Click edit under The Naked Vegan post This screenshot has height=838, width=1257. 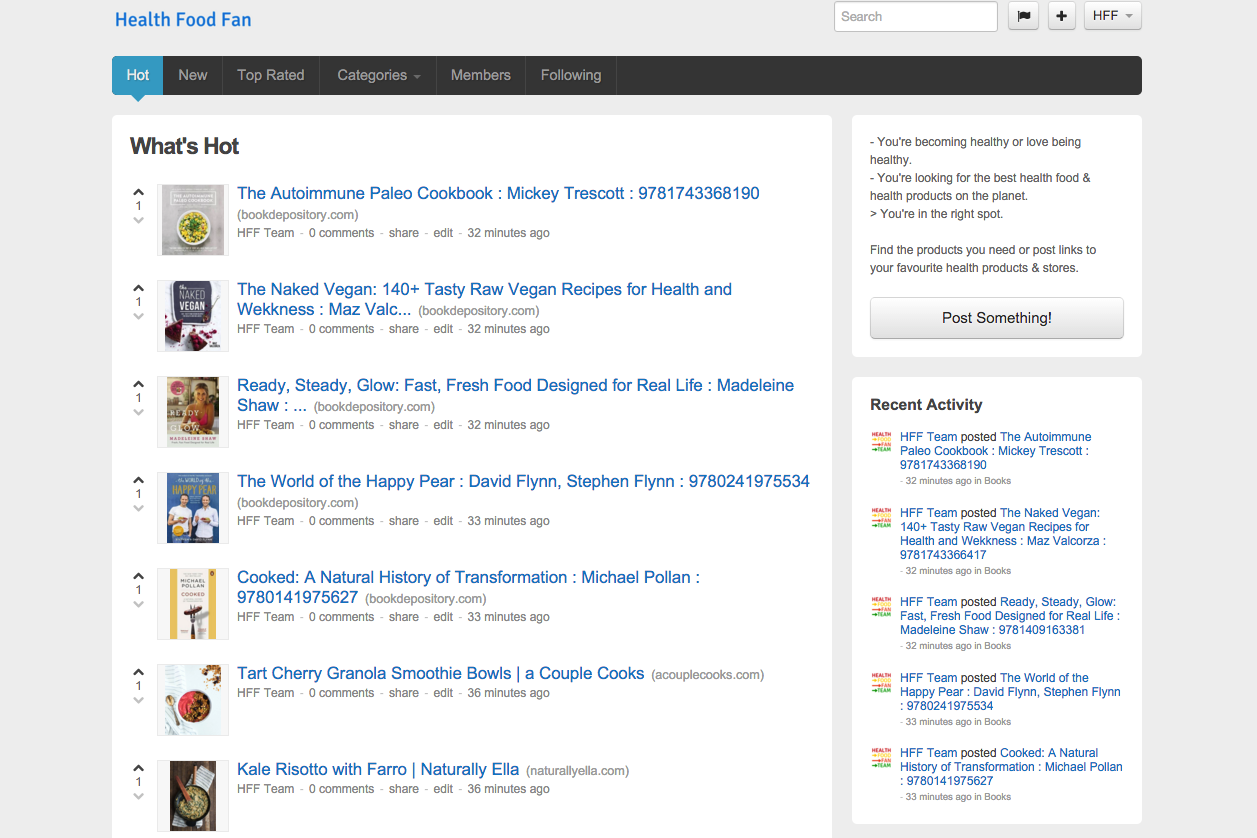point(443,329)
